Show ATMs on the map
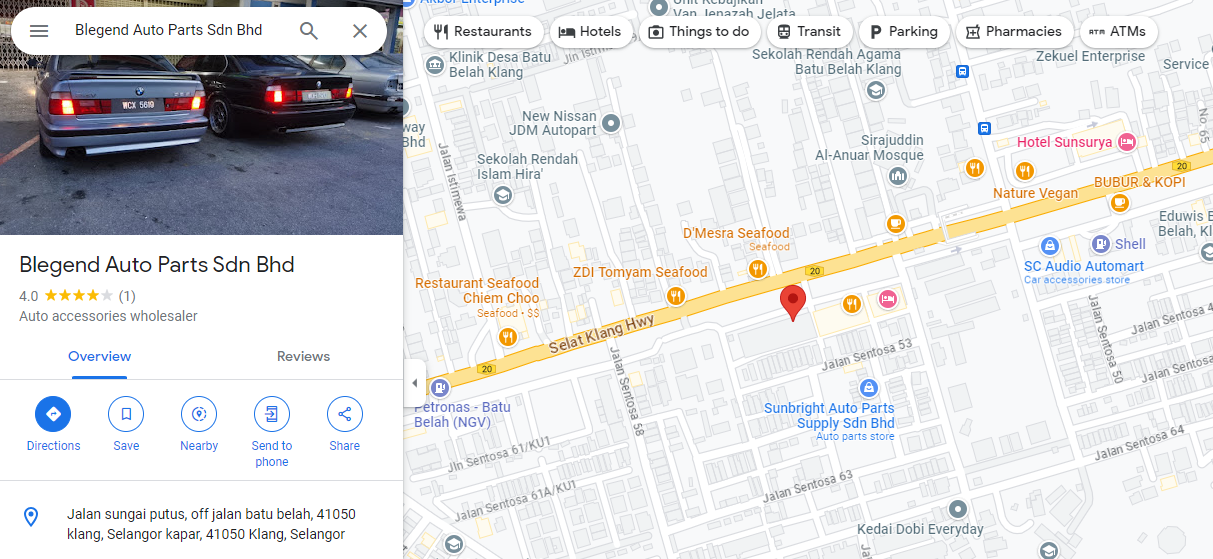Screen dimensions: 1213x559 click(x=1118, y=32)
